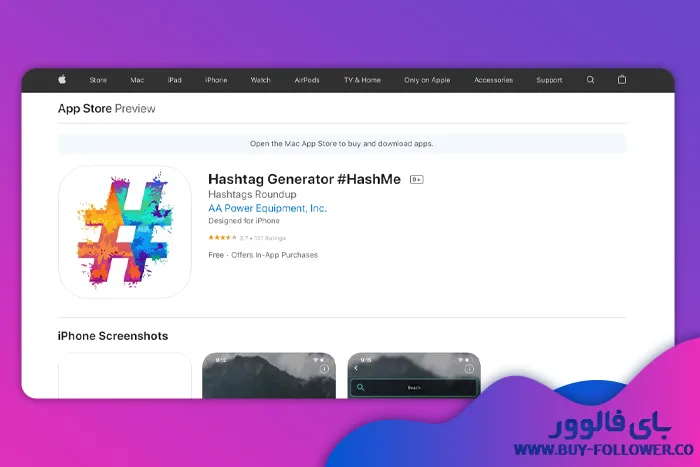The height and width of the screenshot is (467, 700).
Task: Open the Mac menu
Action: pyautogui.click(x=137, y=80)
